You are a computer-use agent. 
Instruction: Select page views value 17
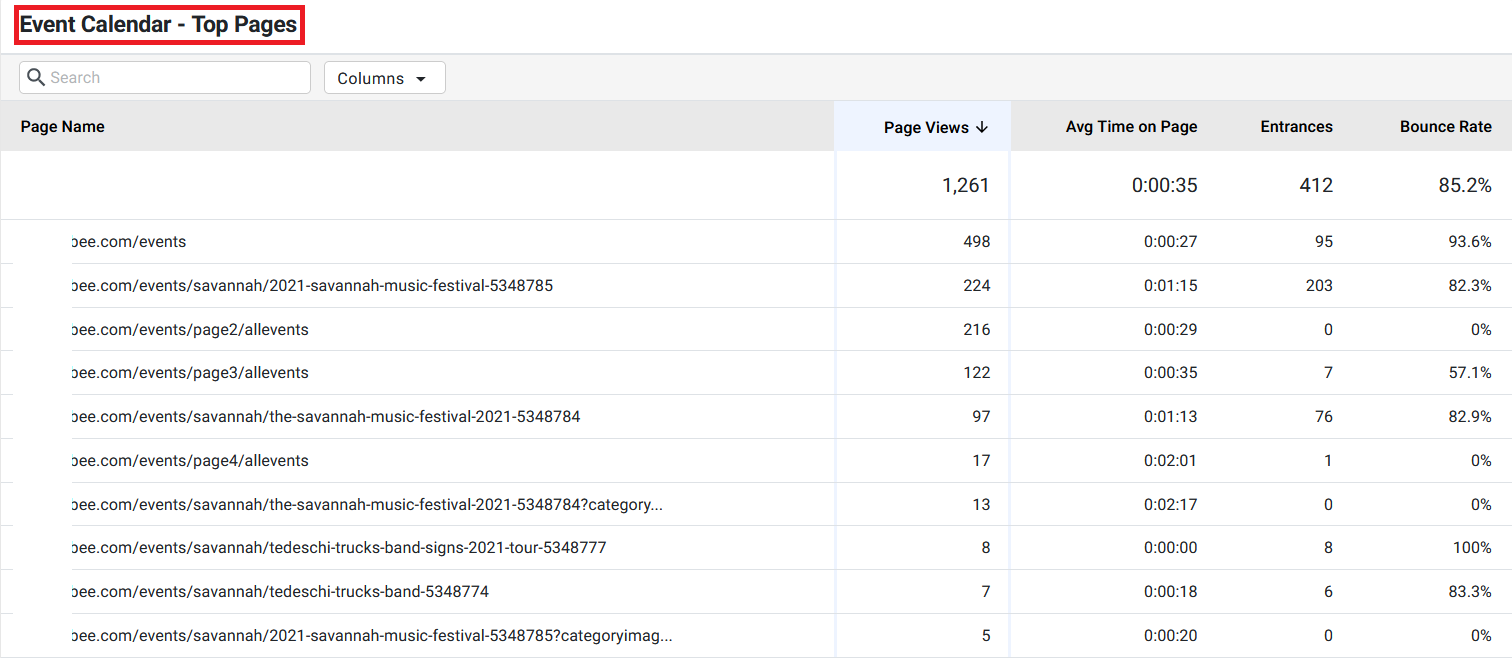coord(981,461)
